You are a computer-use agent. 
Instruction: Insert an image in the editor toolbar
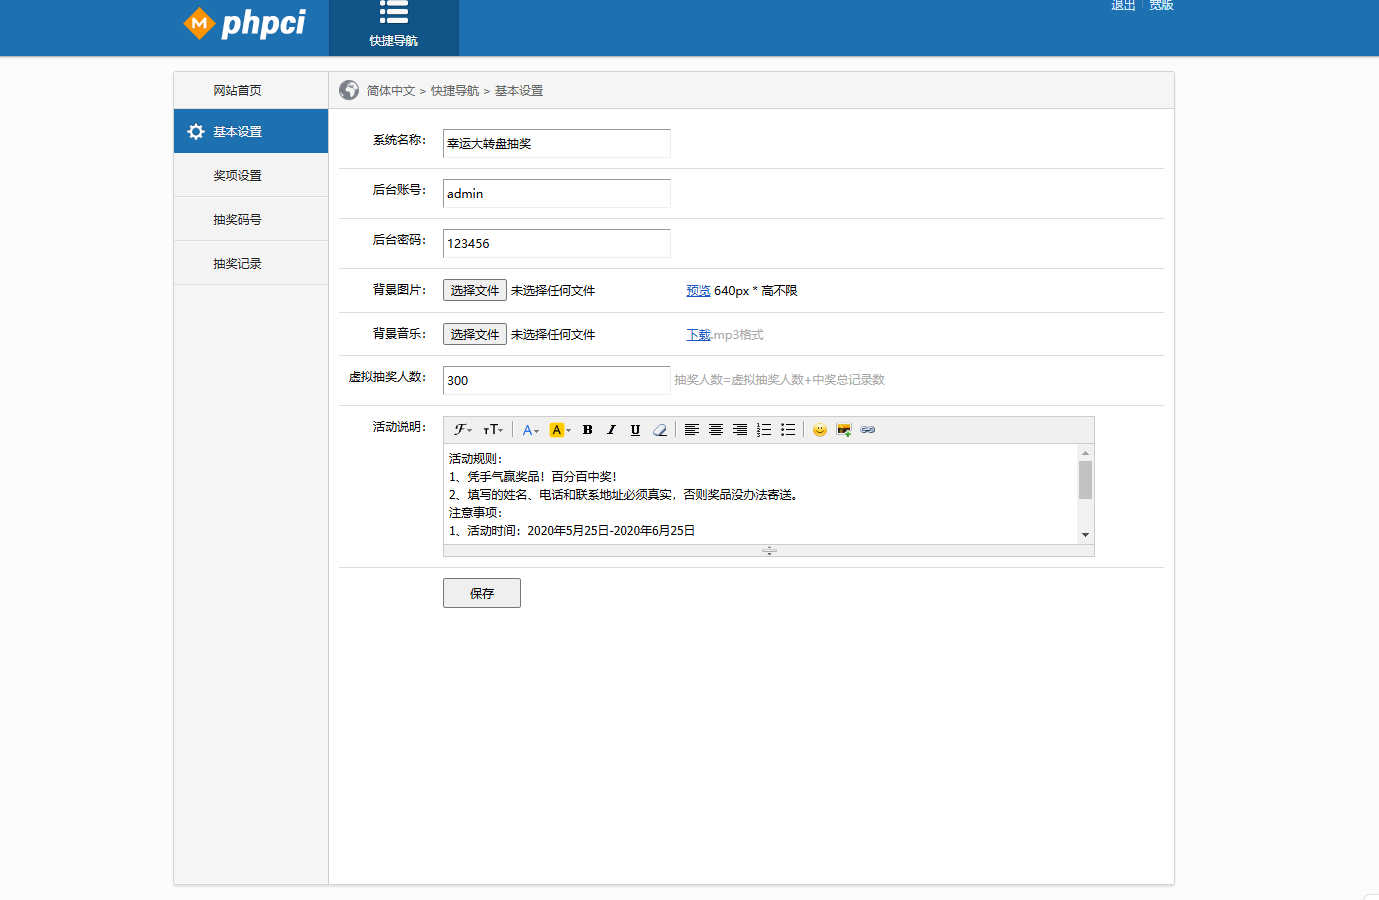pos(843,429)
